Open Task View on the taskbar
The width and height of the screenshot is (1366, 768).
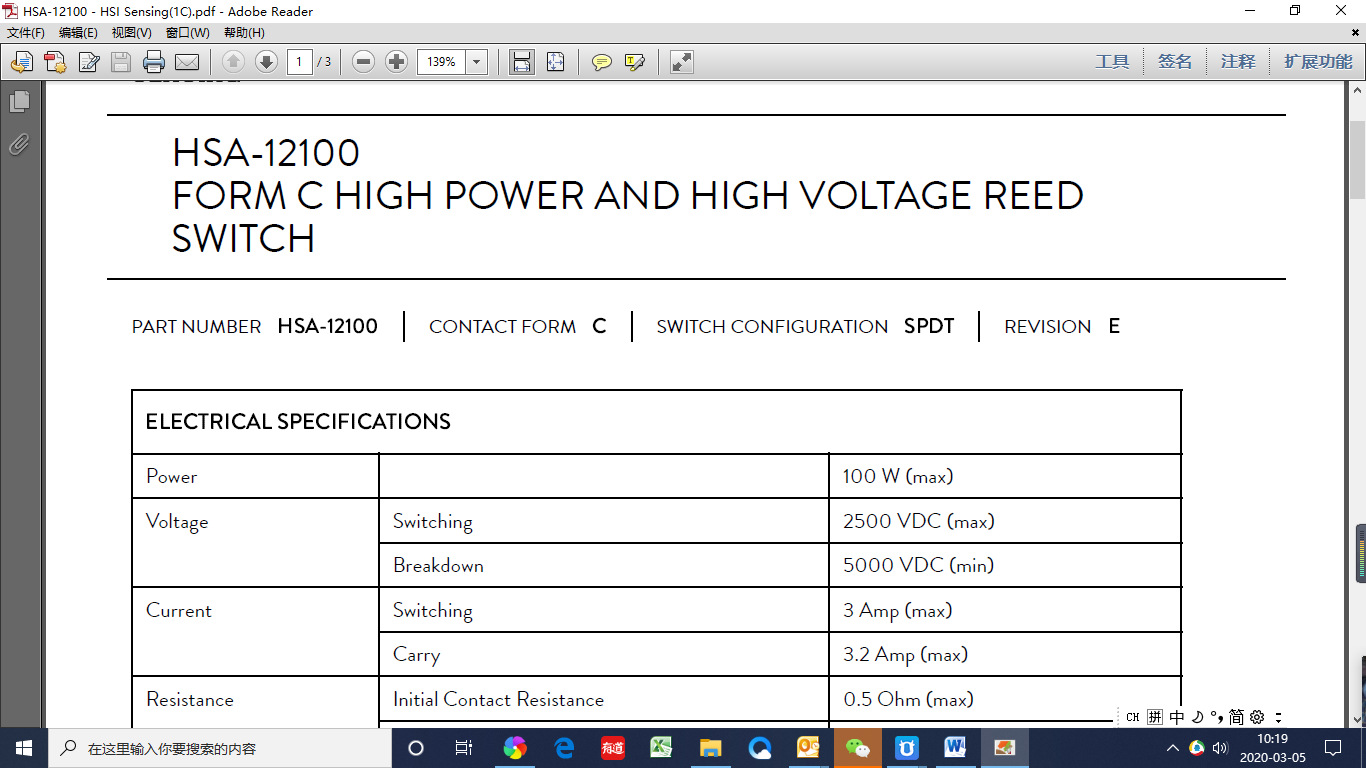click(464, 748)
